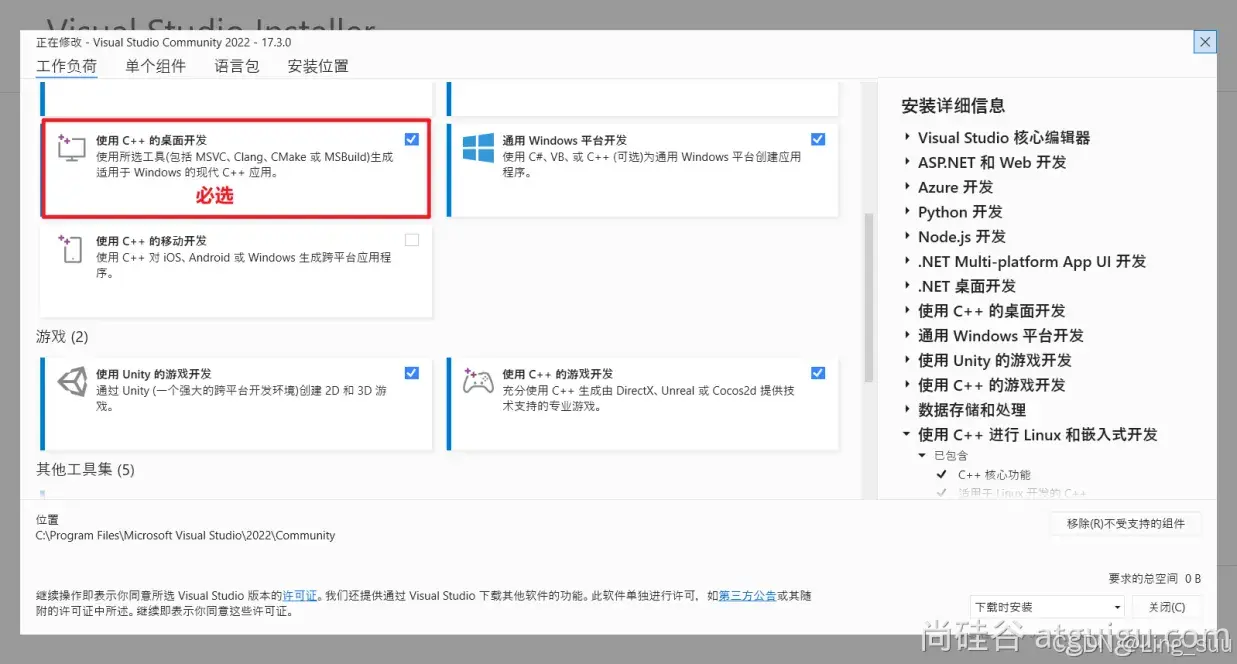
Task: Expand 使用 C++ 的游戏开发 in details pane
Action: tap(907, 384)
